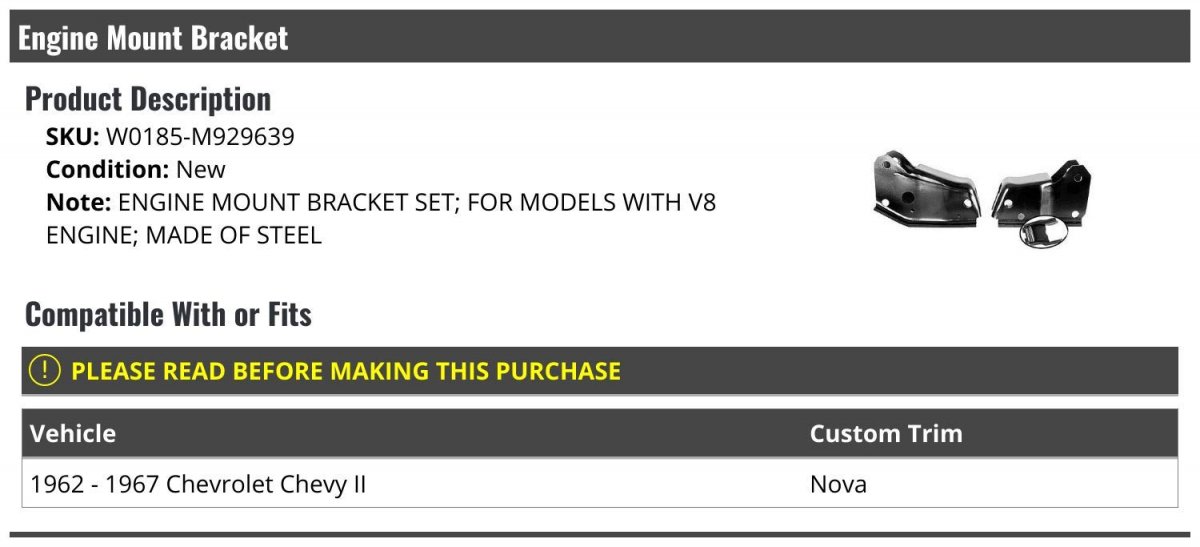Click the Custom Trim column header
Viewport: 1200px width, 547px height.
point(886,434)
